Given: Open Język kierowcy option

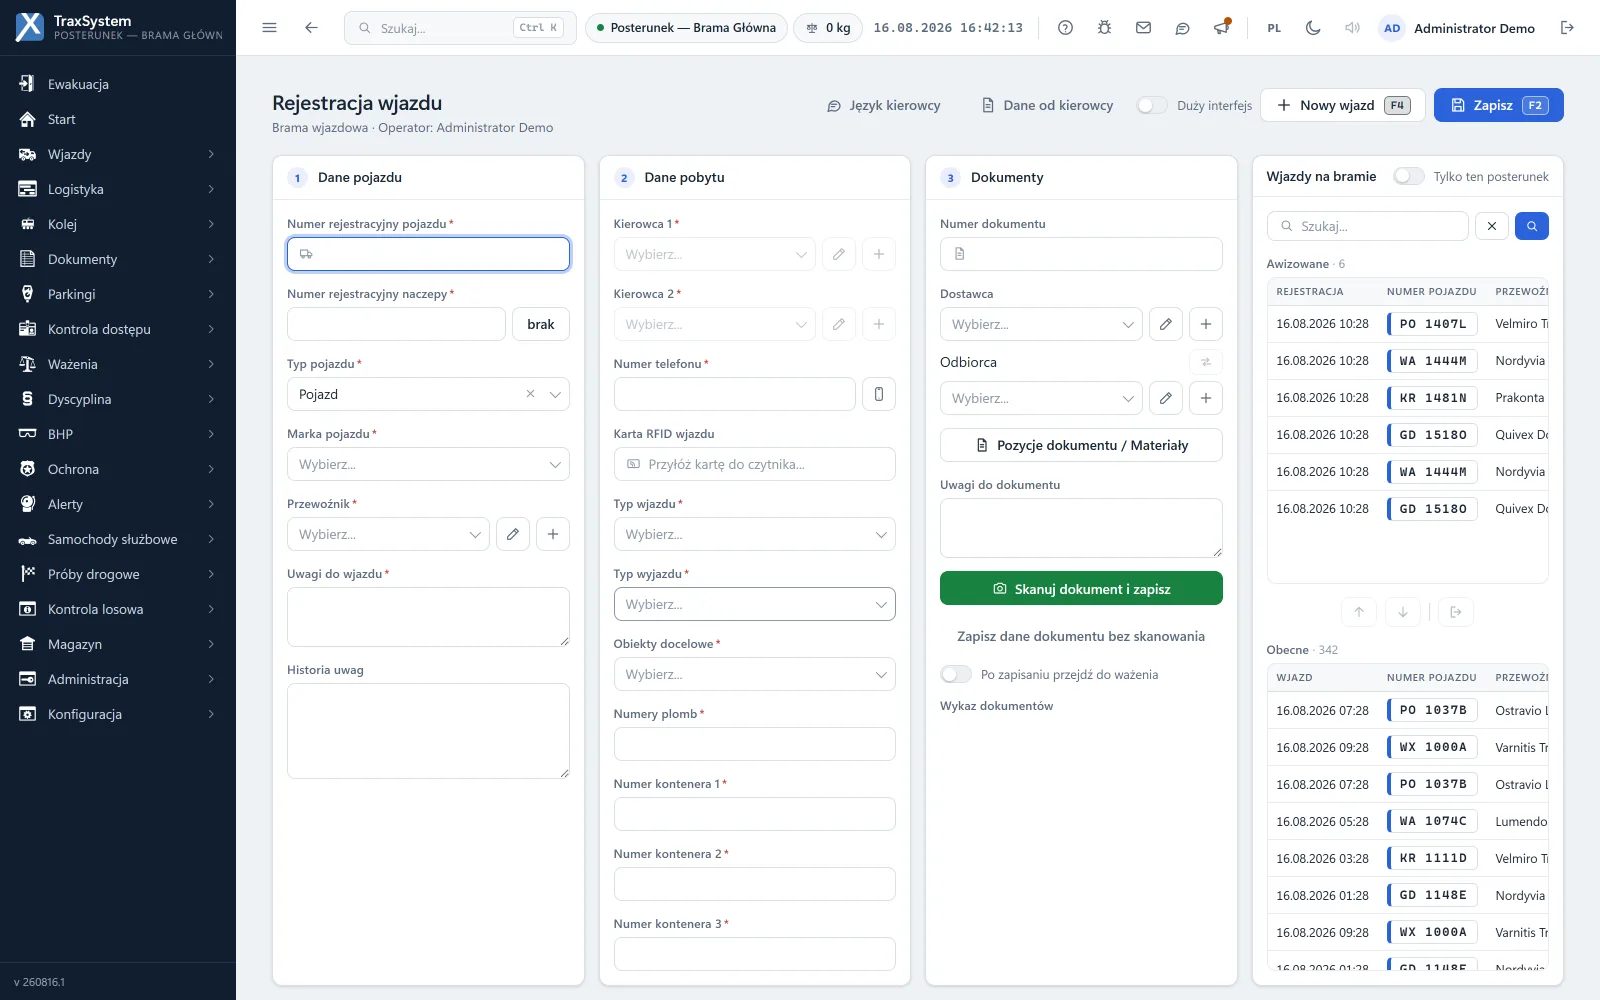Looking at the screenshot, I should point(884,105).
